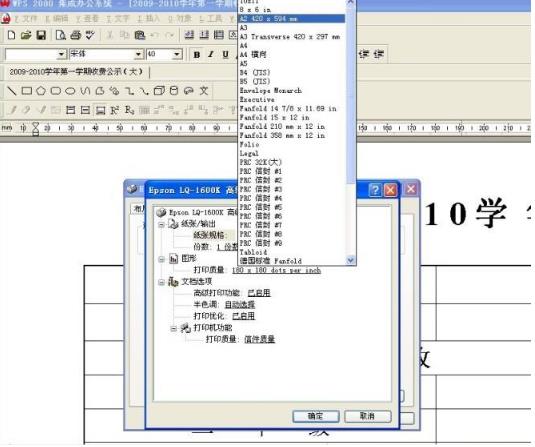Open the 编辑 menu
The width and height of the screenshot is (535, 447).
pos(57,18)
